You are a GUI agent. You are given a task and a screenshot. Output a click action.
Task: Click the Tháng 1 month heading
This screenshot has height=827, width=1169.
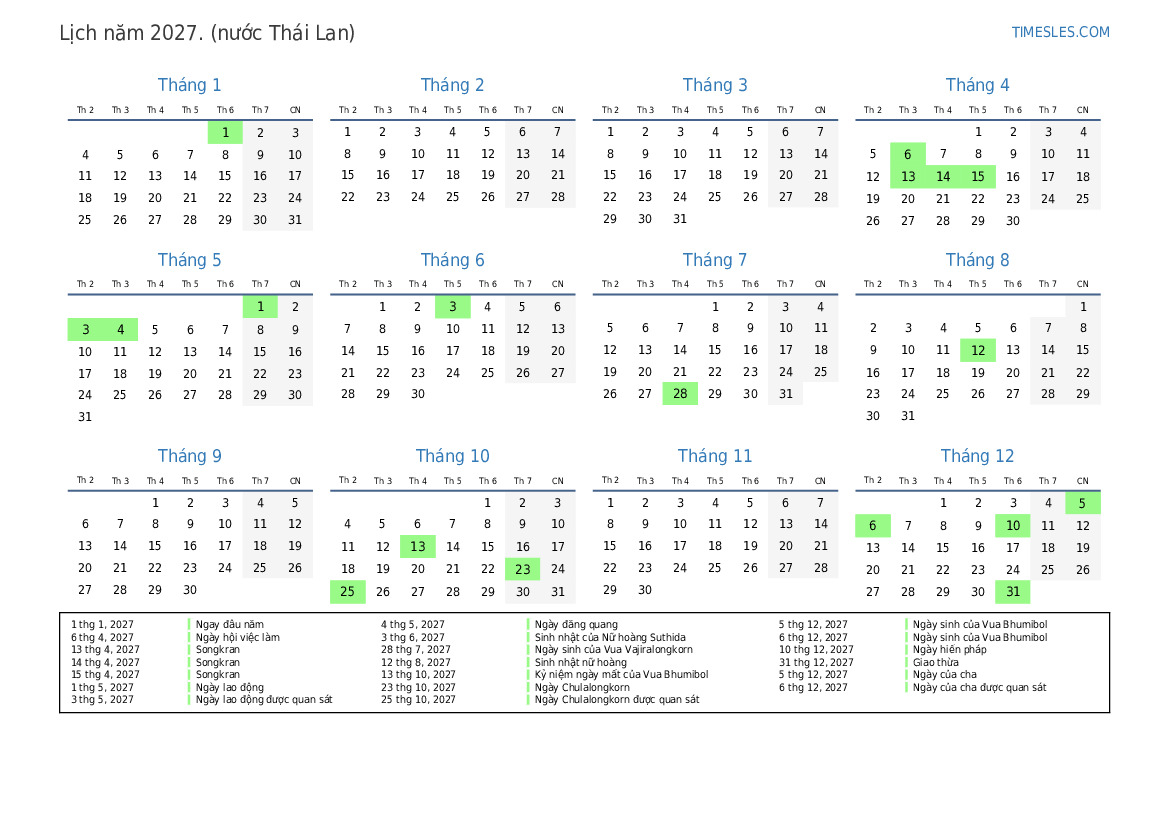click(189, 85)
